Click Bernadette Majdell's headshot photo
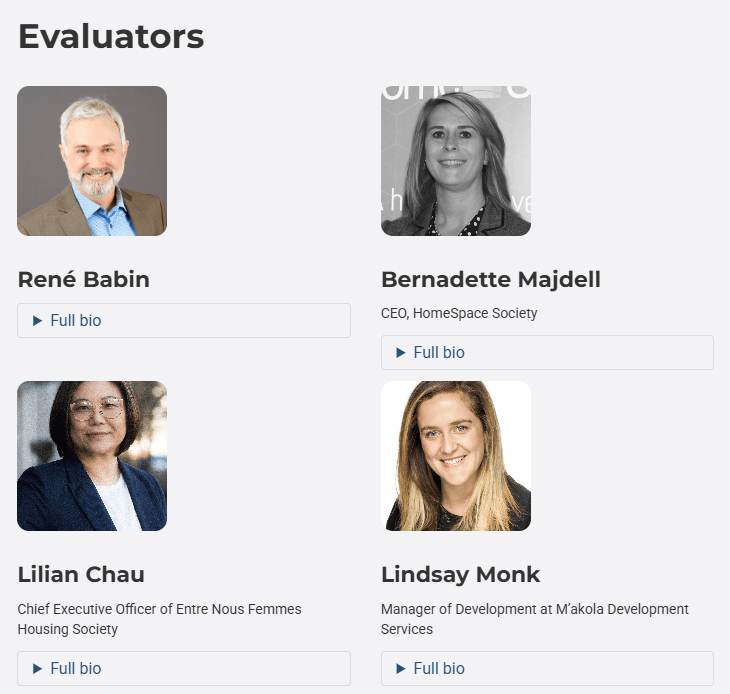The width and height of the screenshot is (730, 694). click(456, 161)
